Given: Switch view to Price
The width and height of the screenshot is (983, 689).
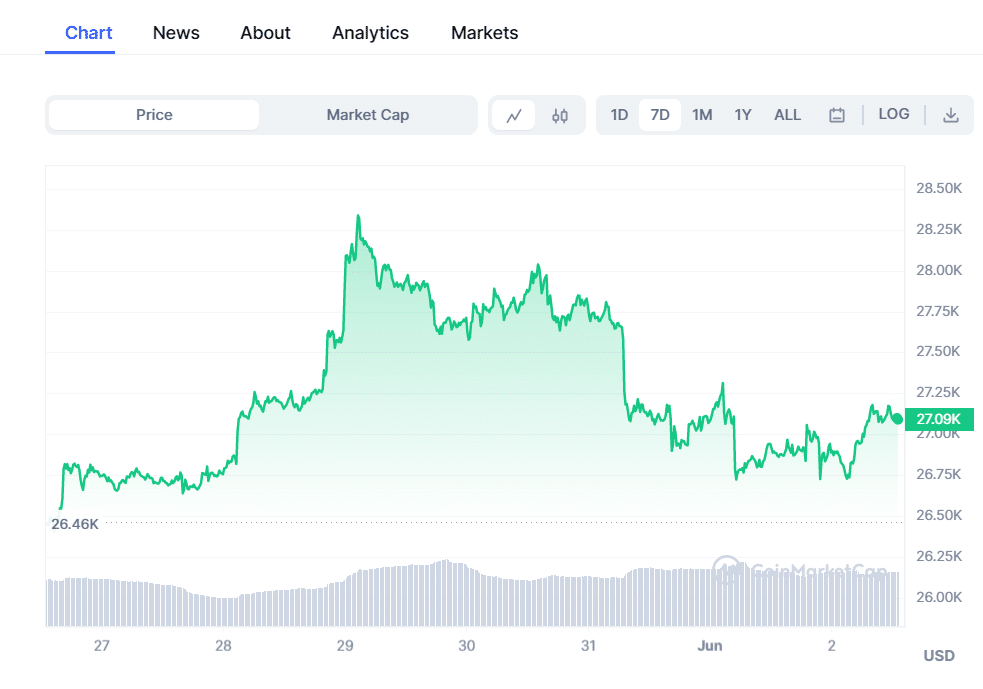Looking at the screenshot, I should tap(154, 115).
